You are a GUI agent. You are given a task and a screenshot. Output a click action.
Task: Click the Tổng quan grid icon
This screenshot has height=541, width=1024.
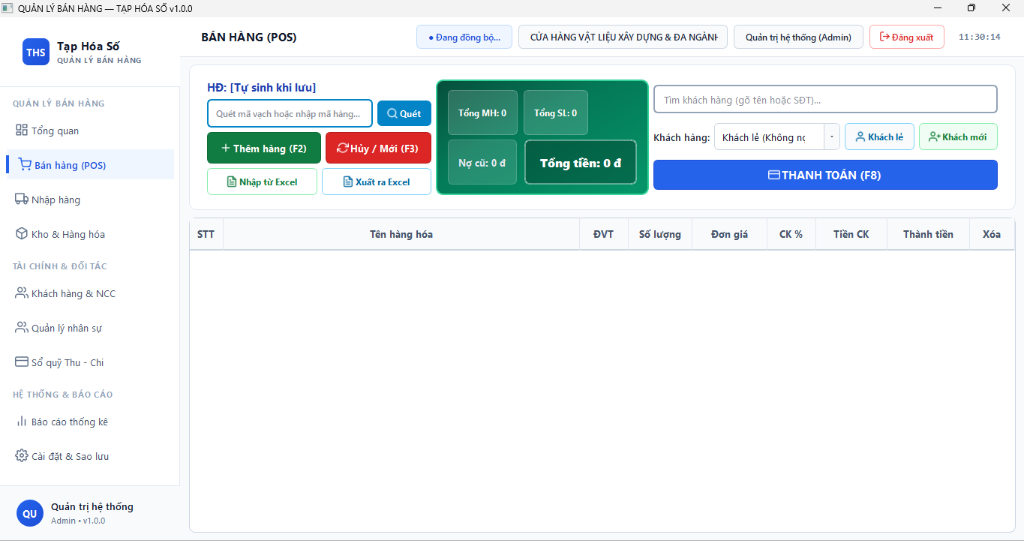pos(22,130)
